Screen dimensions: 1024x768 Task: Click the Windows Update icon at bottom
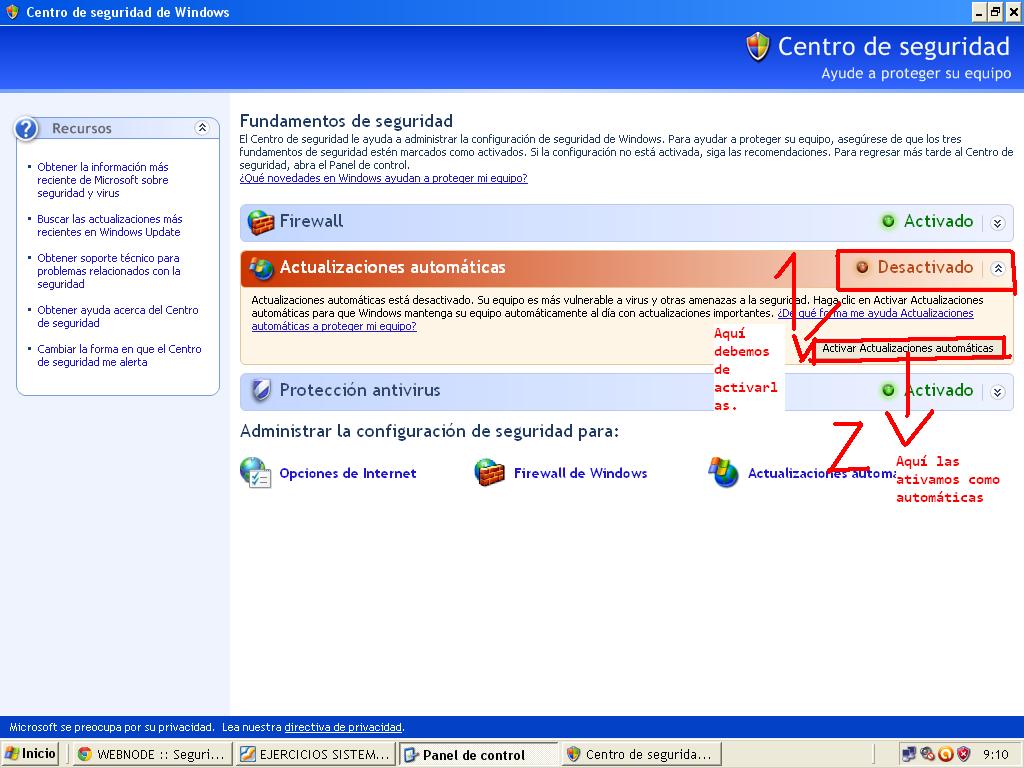click(723, 473)
